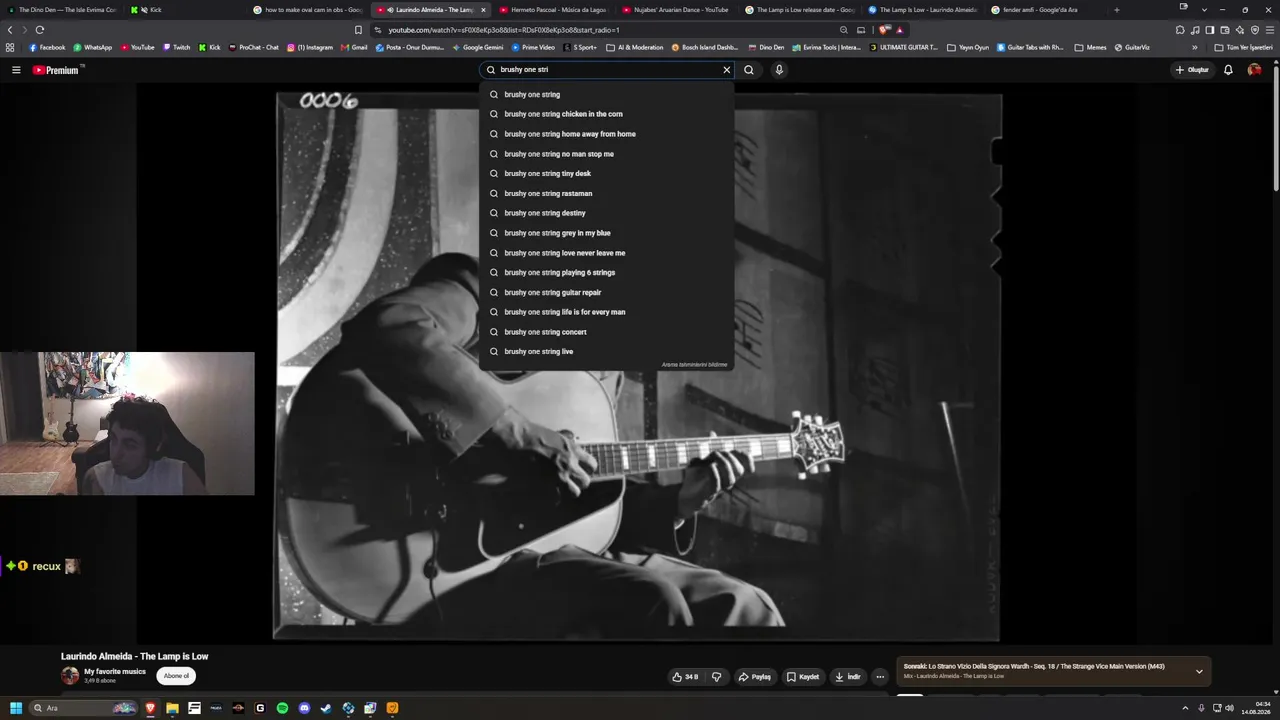The height and width of the screenshot is (720, 1280).
Task: Choose suggestion 'brushy one string grey in my blue'
Action: click(606, 233)
